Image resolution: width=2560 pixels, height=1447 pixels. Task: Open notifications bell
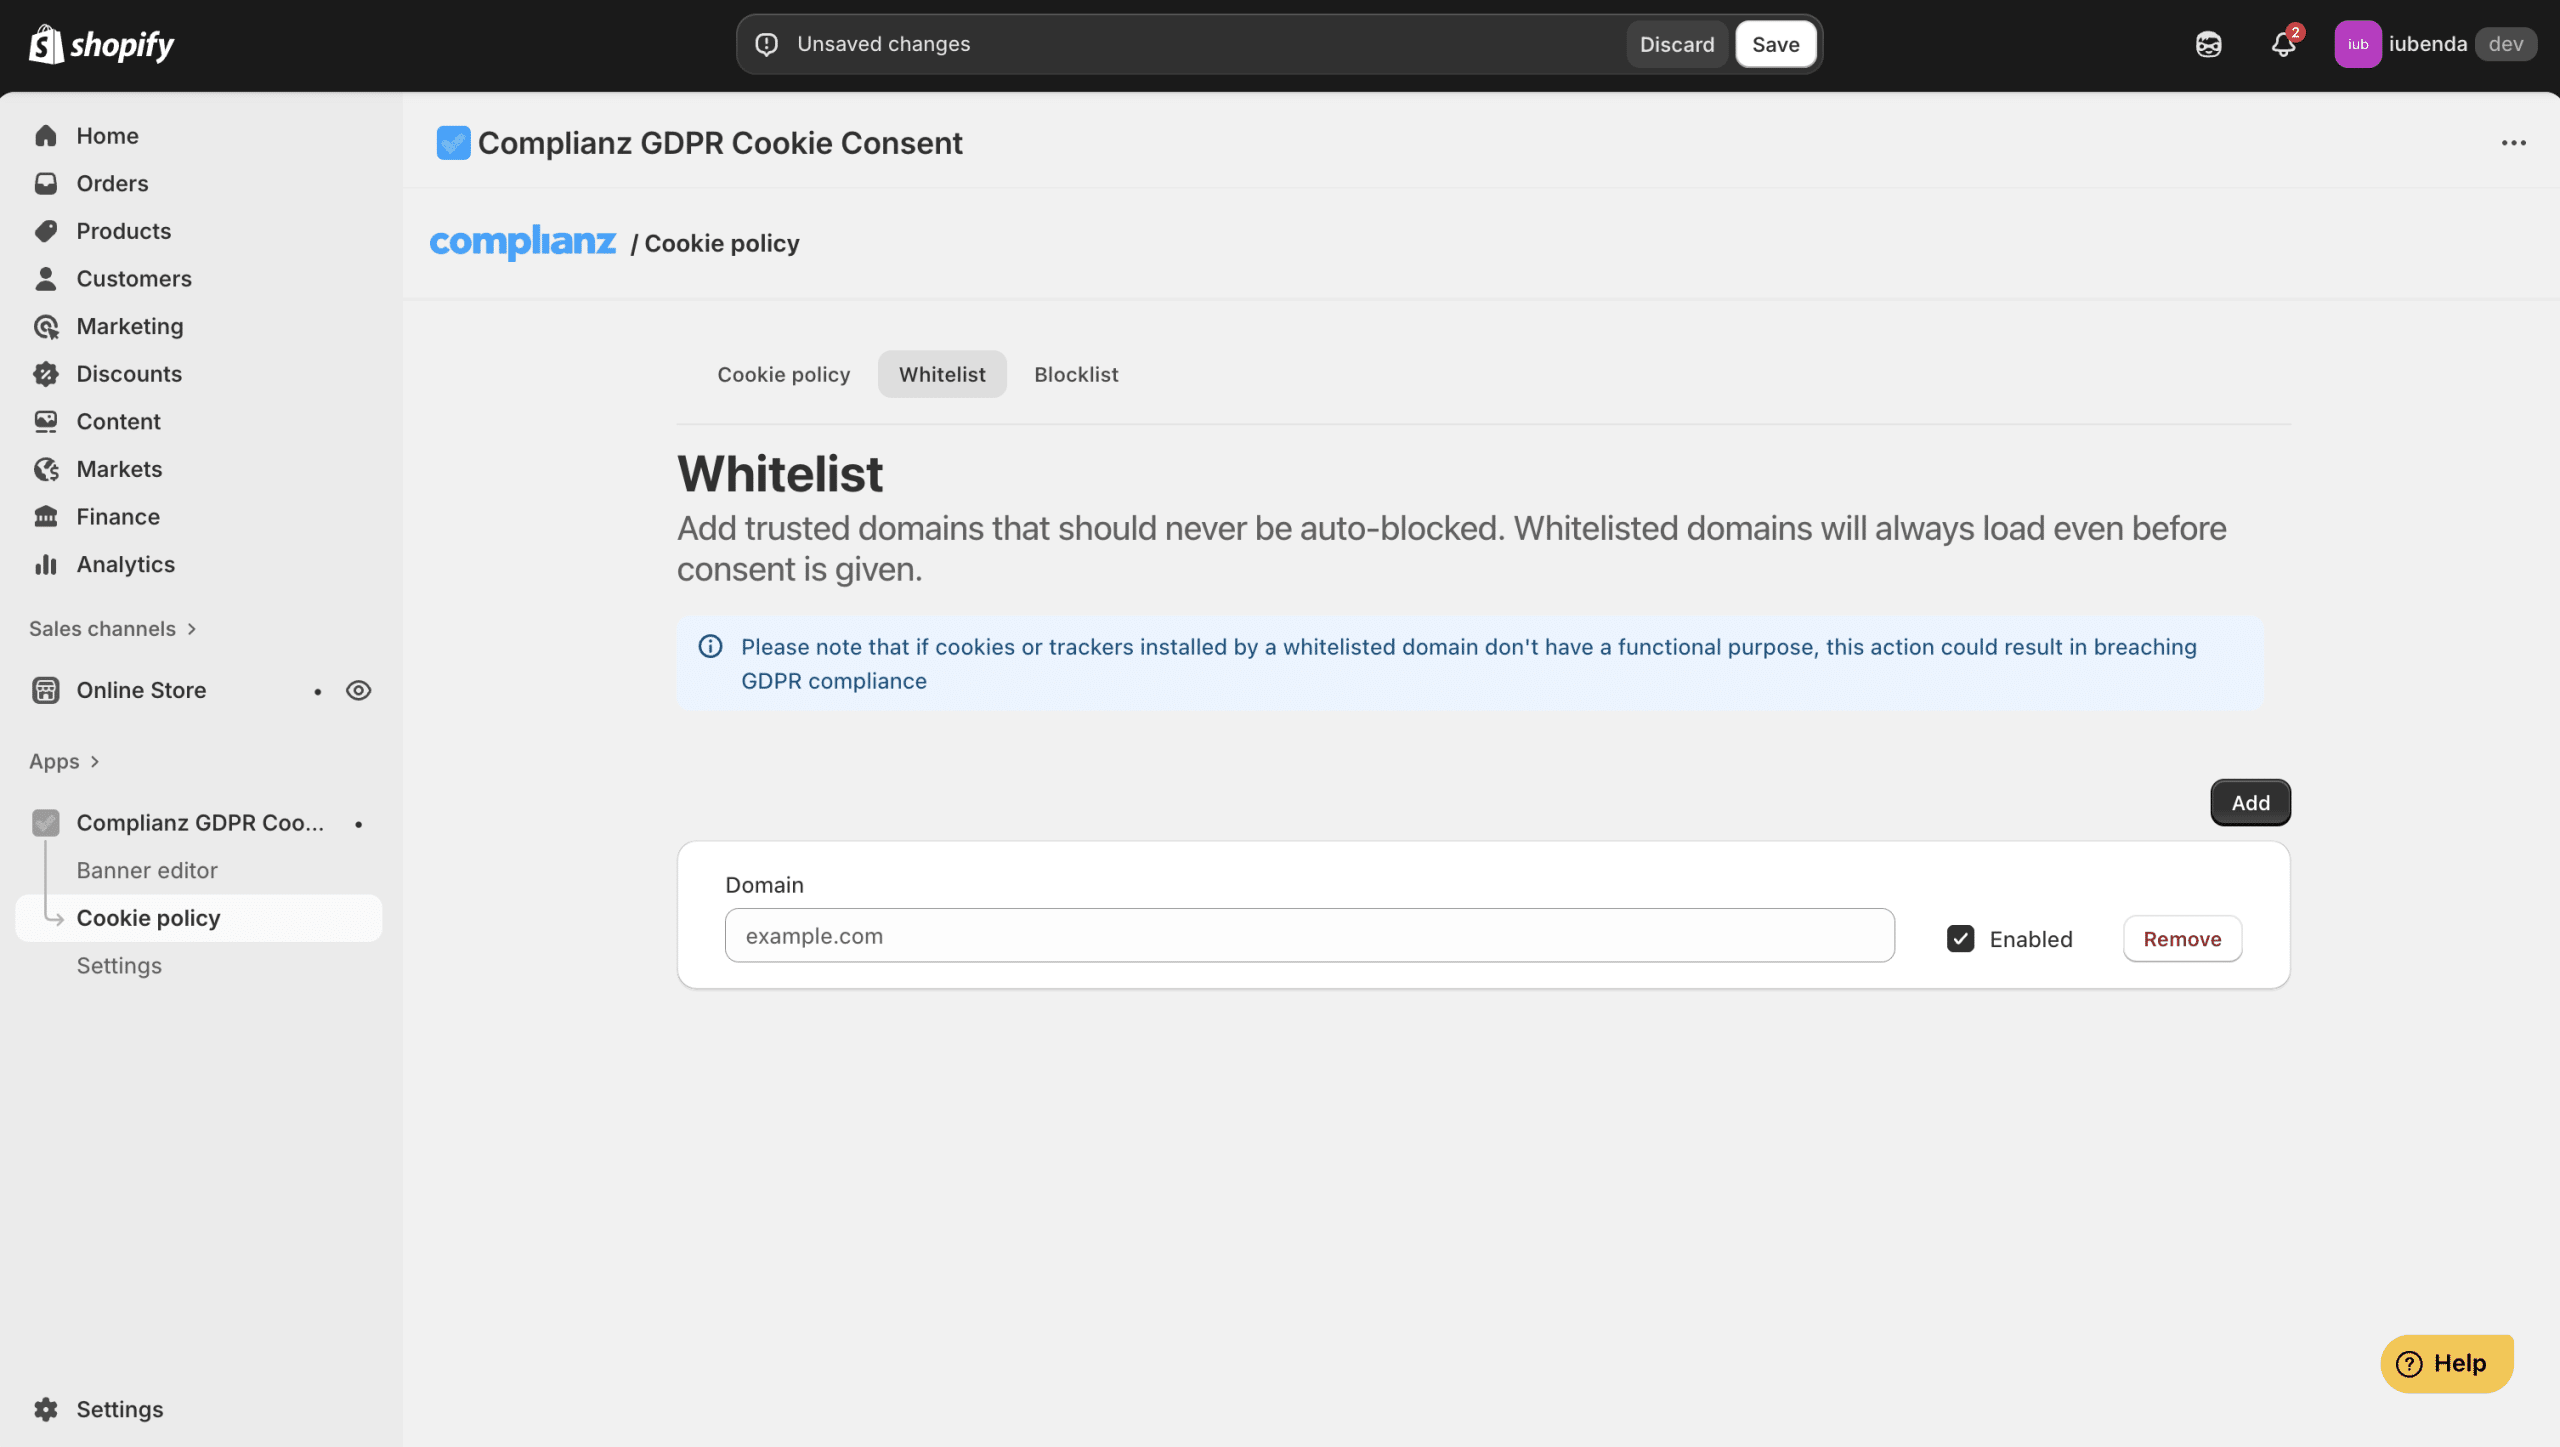pos(2283,44)
